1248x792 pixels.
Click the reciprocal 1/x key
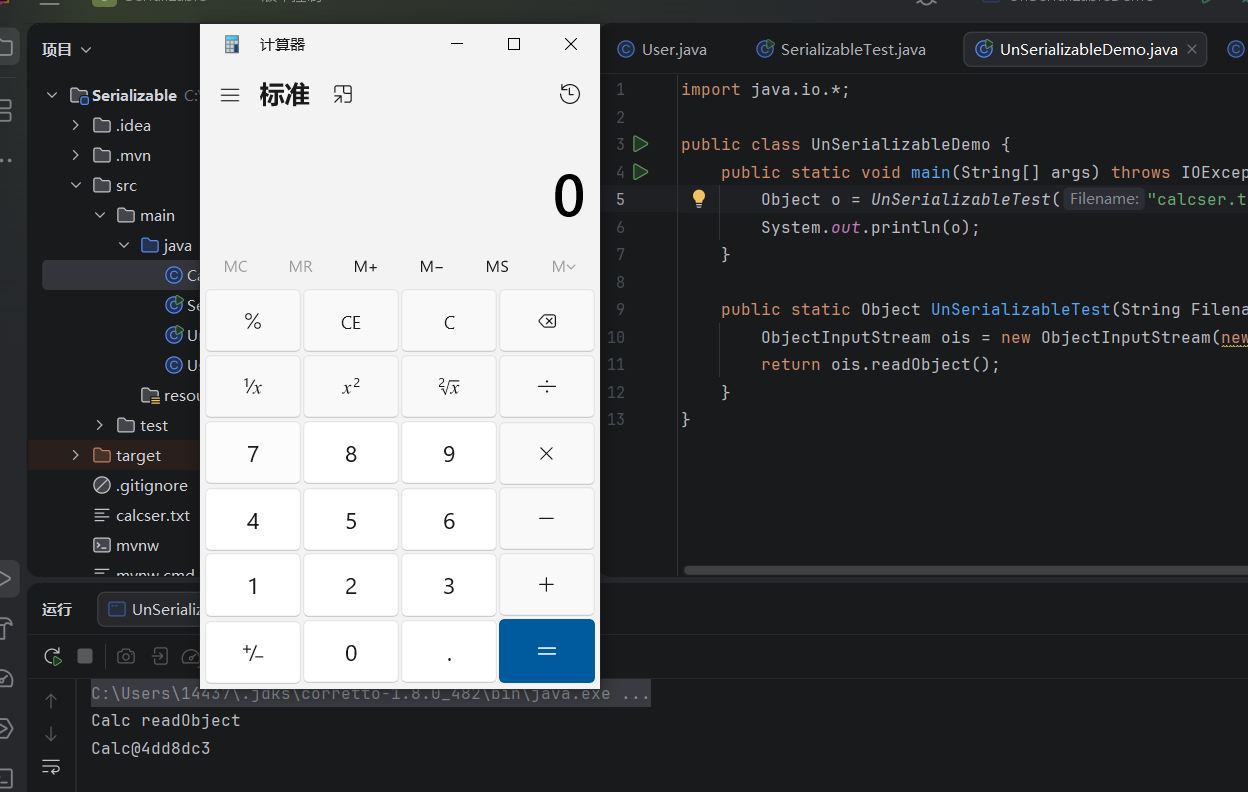(x=253, y=387)
